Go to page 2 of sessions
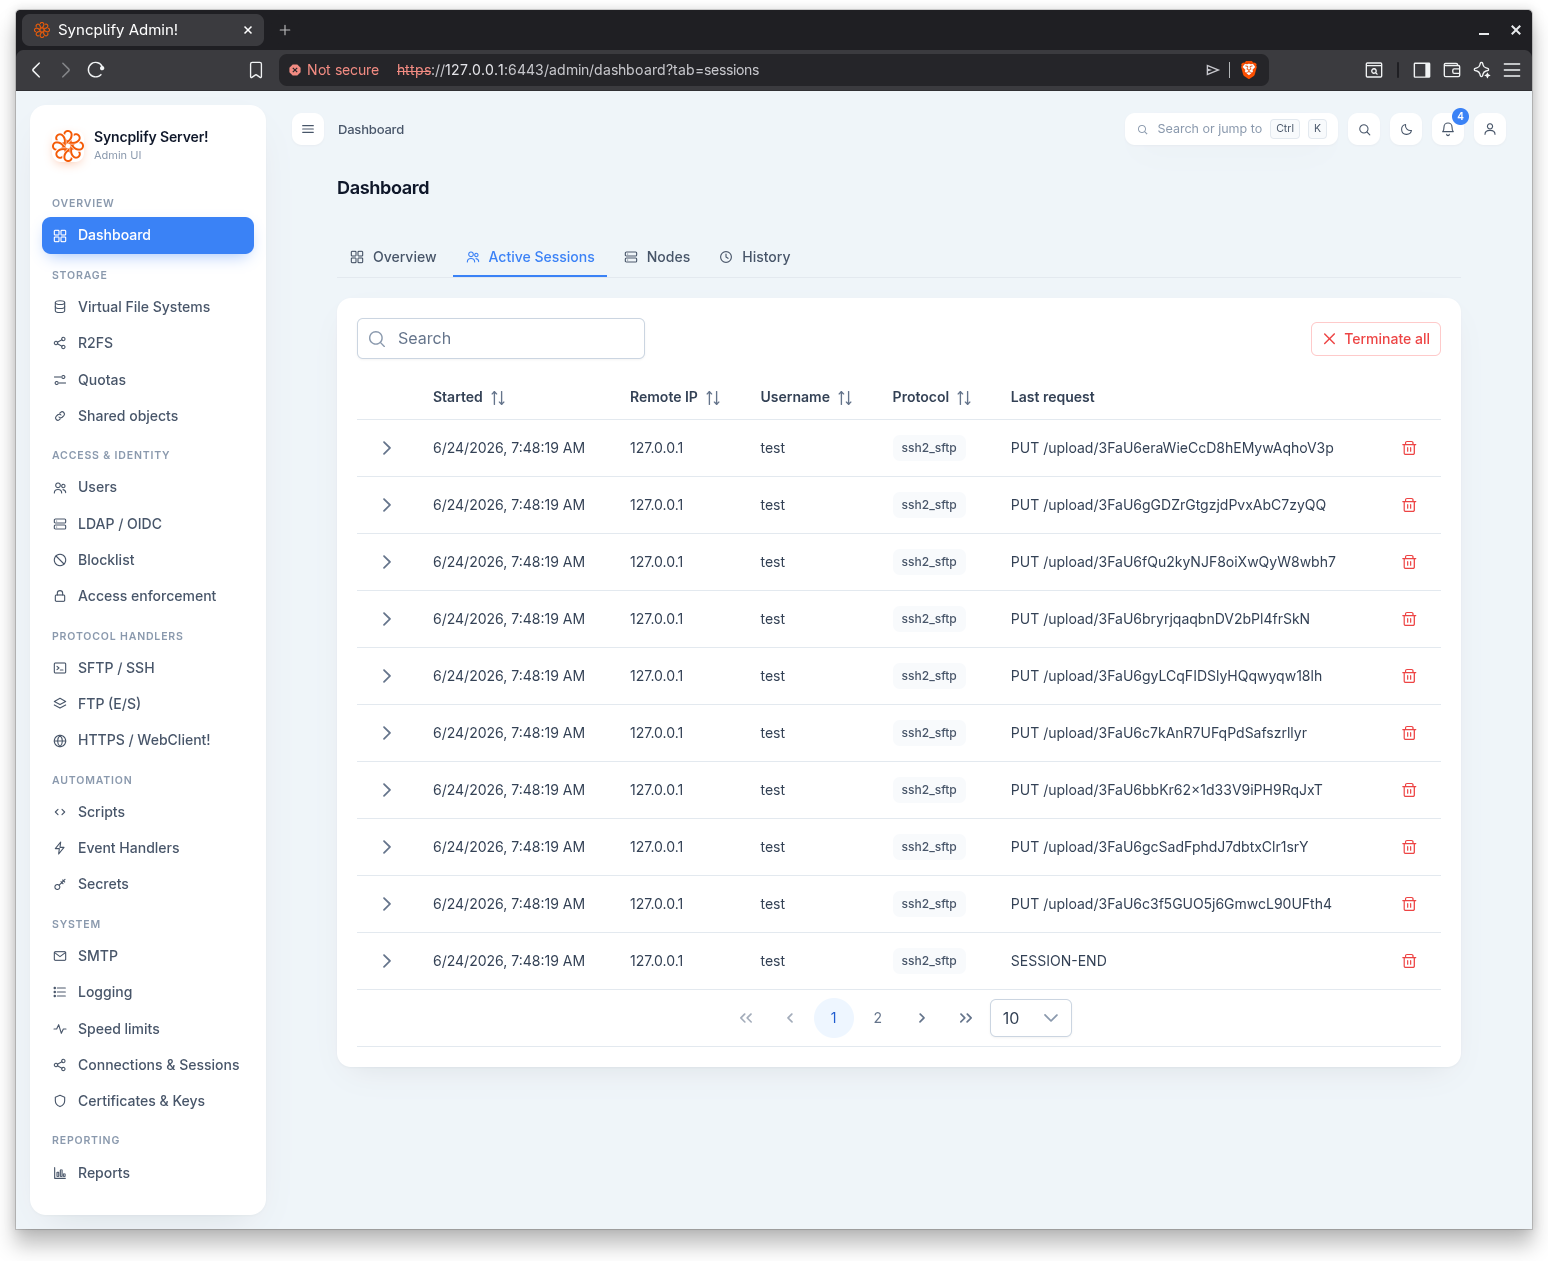This screenshot has height=1261, width=1548. click(x=878, y=1018)
